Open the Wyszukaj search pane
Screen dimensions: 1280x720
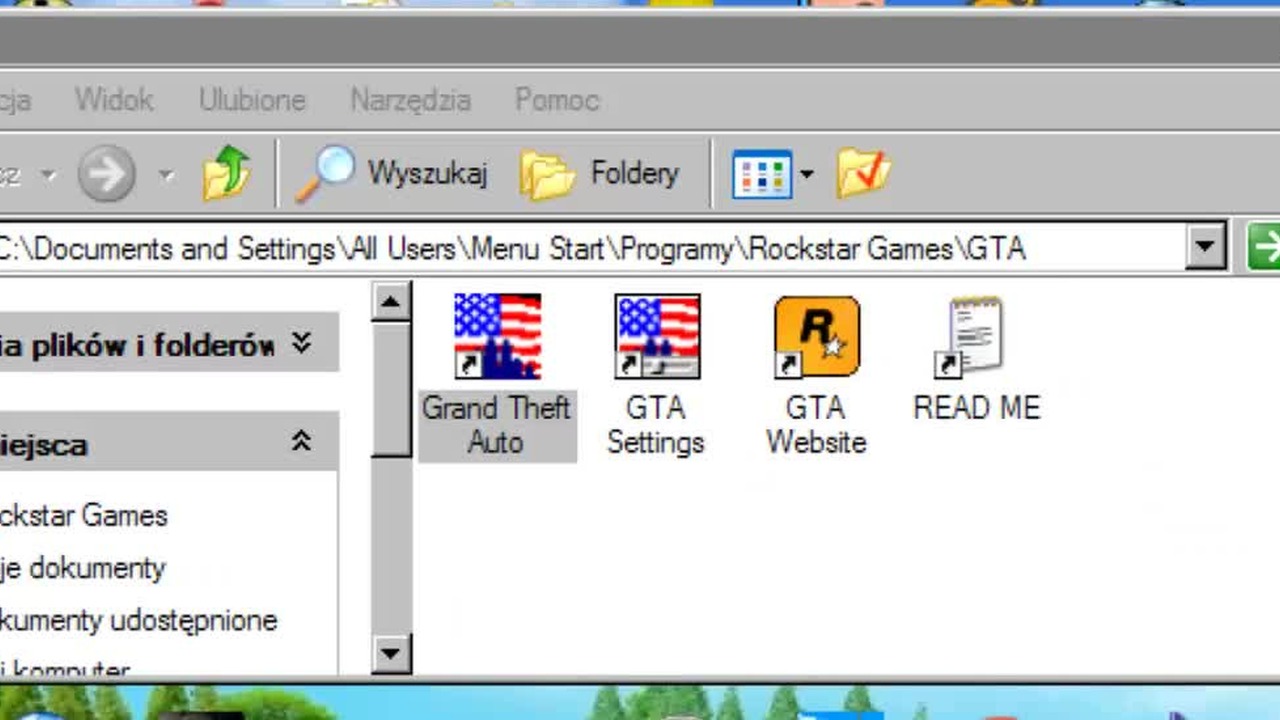392,174
